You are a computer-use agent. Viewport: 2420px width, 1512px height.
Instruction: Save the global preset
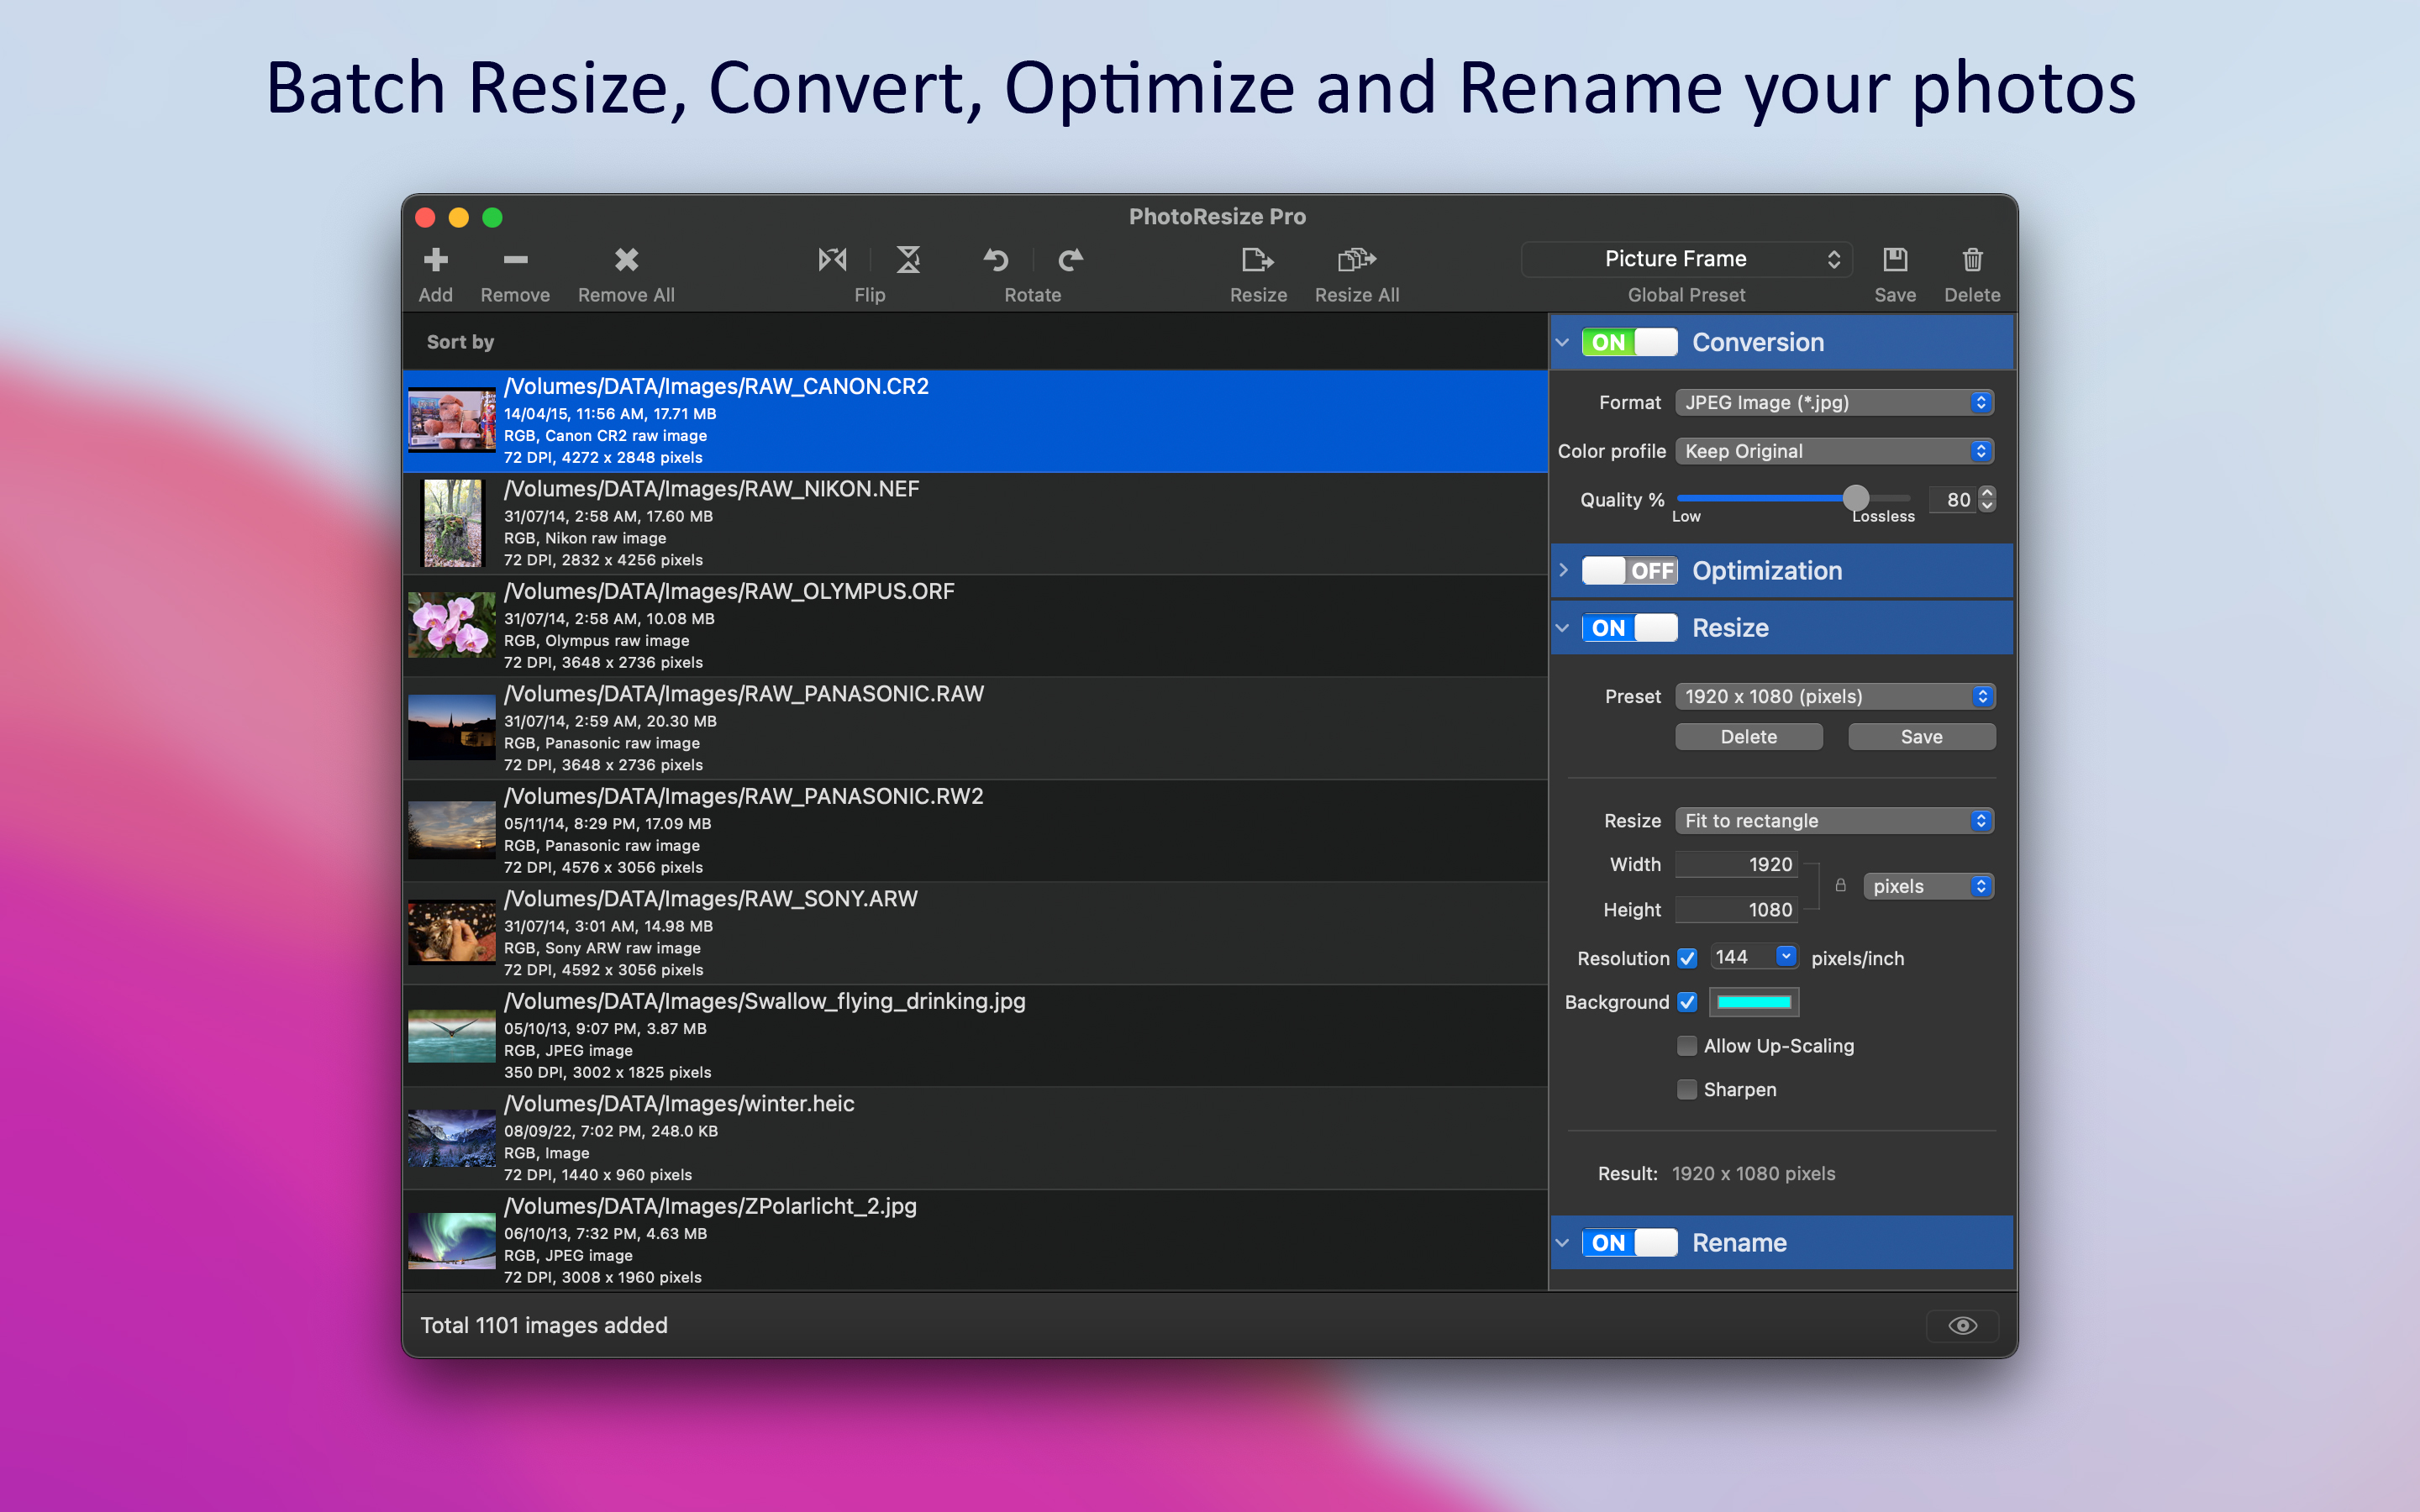pos(1895,260)
